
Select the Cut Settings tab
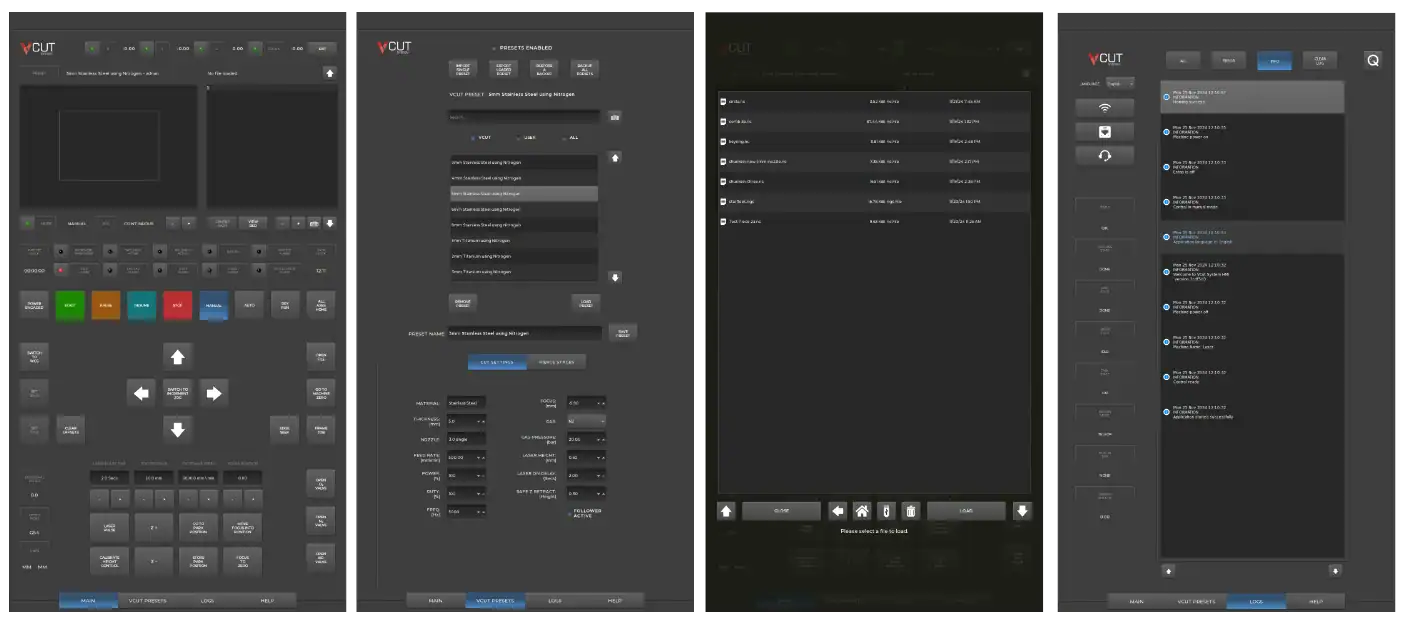coord(497,362)
